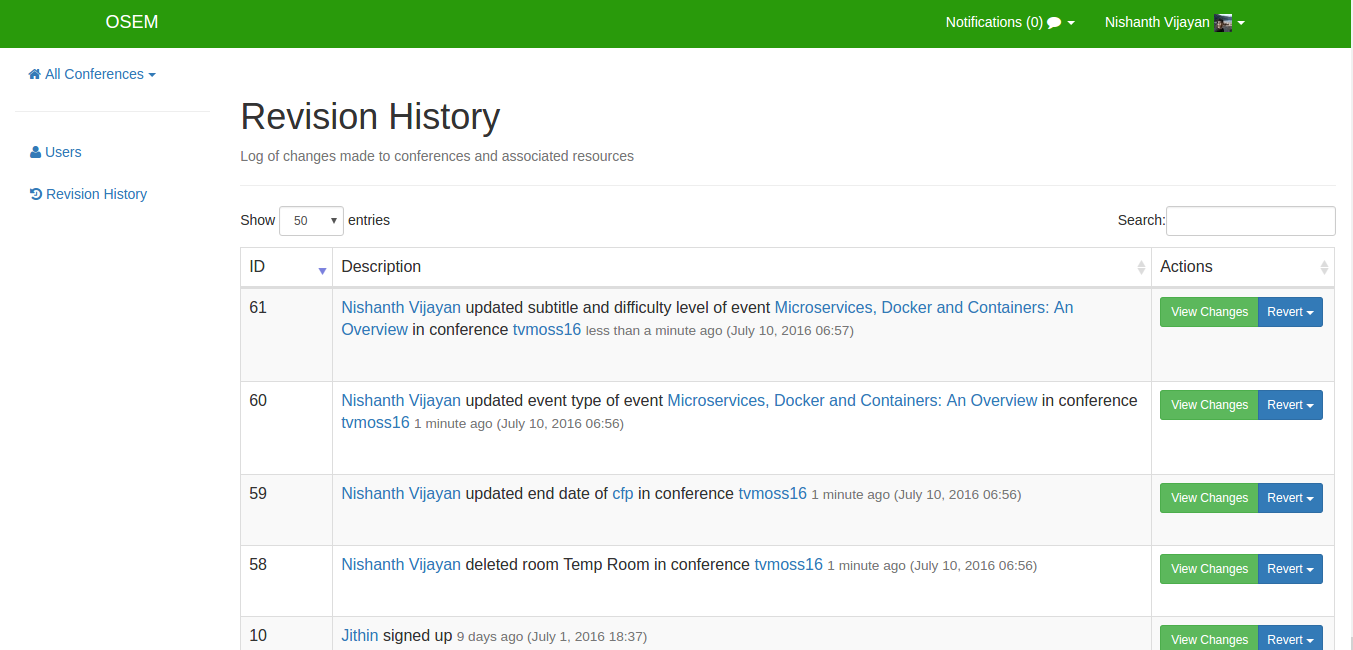Screen dimensions: 1353x650
Task: Sort the table by the ID column arrow
Action: click(322, 268)
